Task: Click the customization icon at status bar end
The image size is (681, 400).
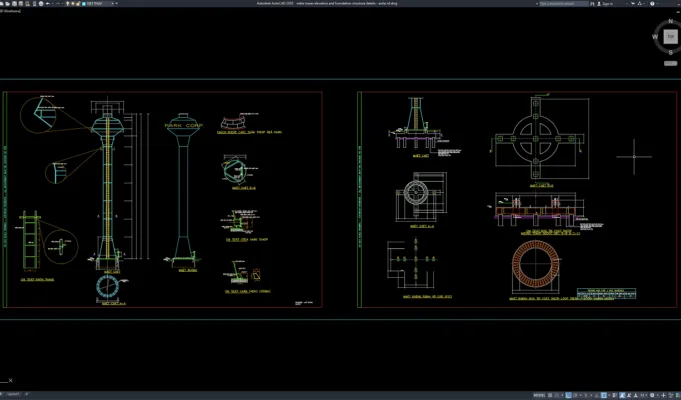Action: coord(678,395)
